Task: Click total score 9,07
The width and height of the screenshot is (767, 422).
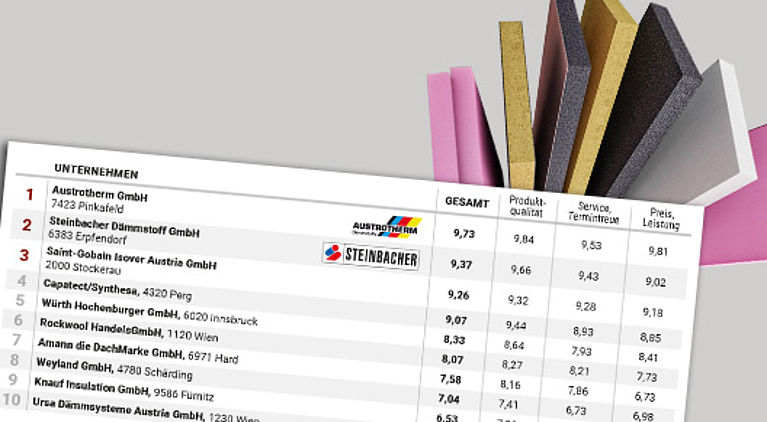Action: click(456, 320)
